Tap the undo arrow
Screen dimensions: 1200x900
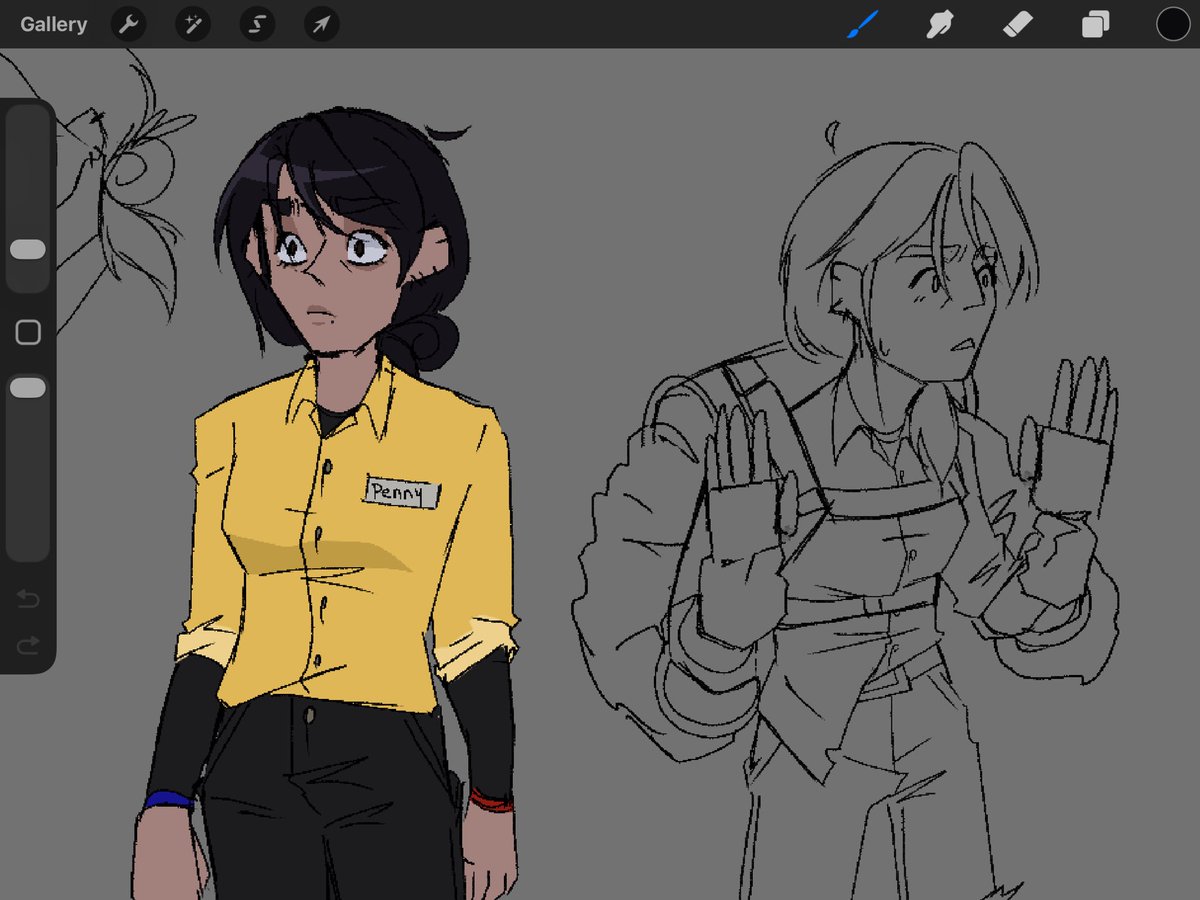(28, 599)
